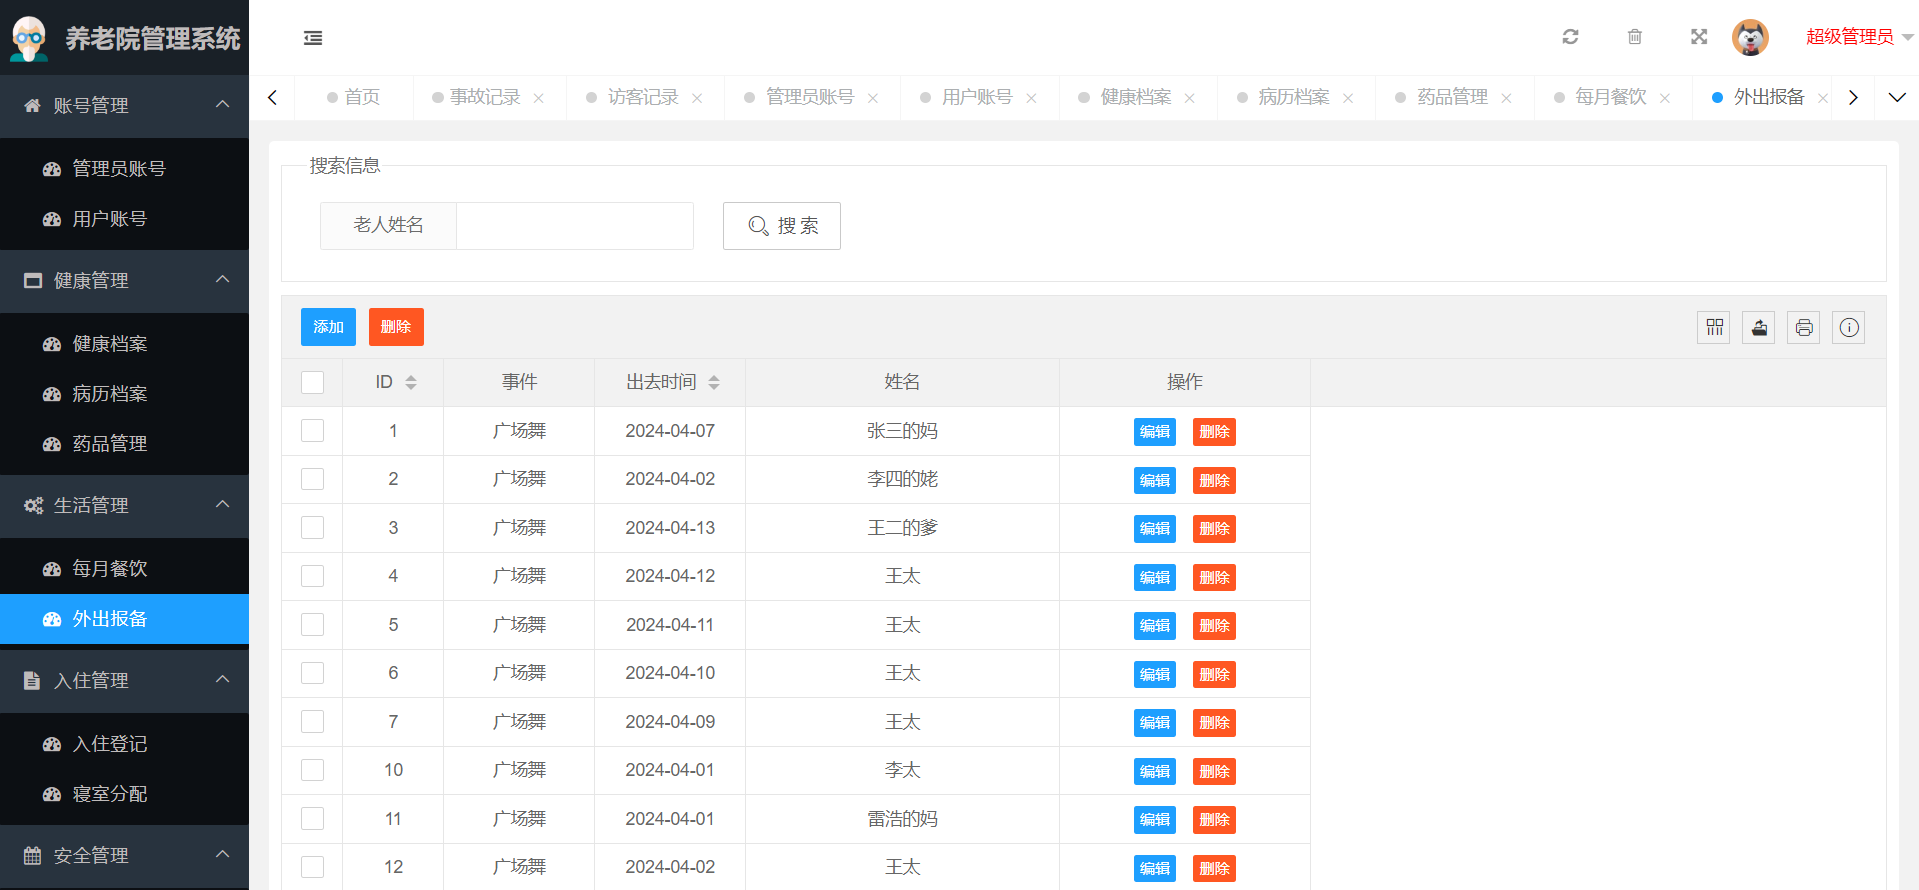
Task: Close the 管理员账号 tab
Action: [x=873, y=98]
